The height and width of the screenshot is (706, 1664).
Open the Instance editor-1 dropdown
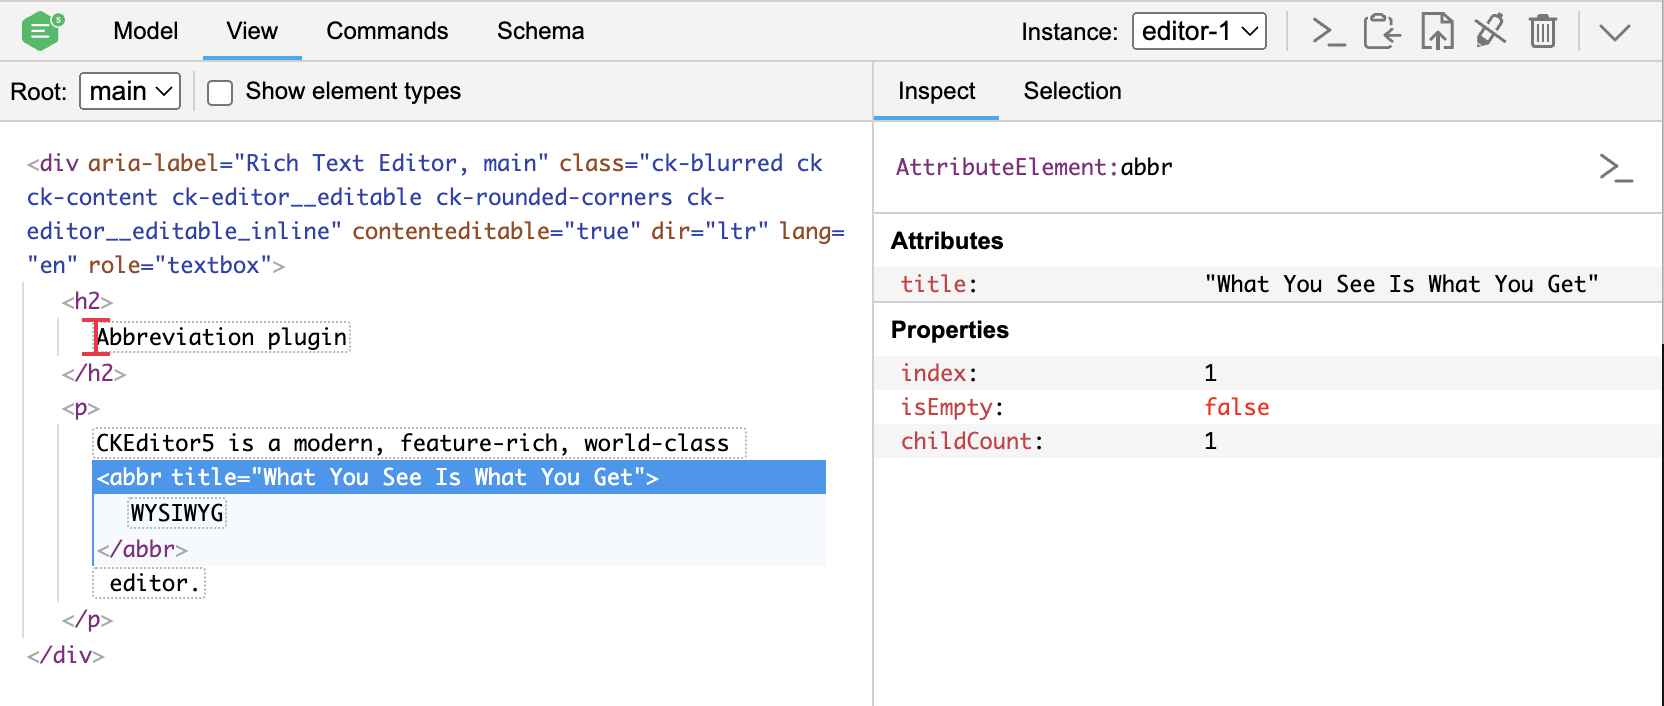(1198, 32)
